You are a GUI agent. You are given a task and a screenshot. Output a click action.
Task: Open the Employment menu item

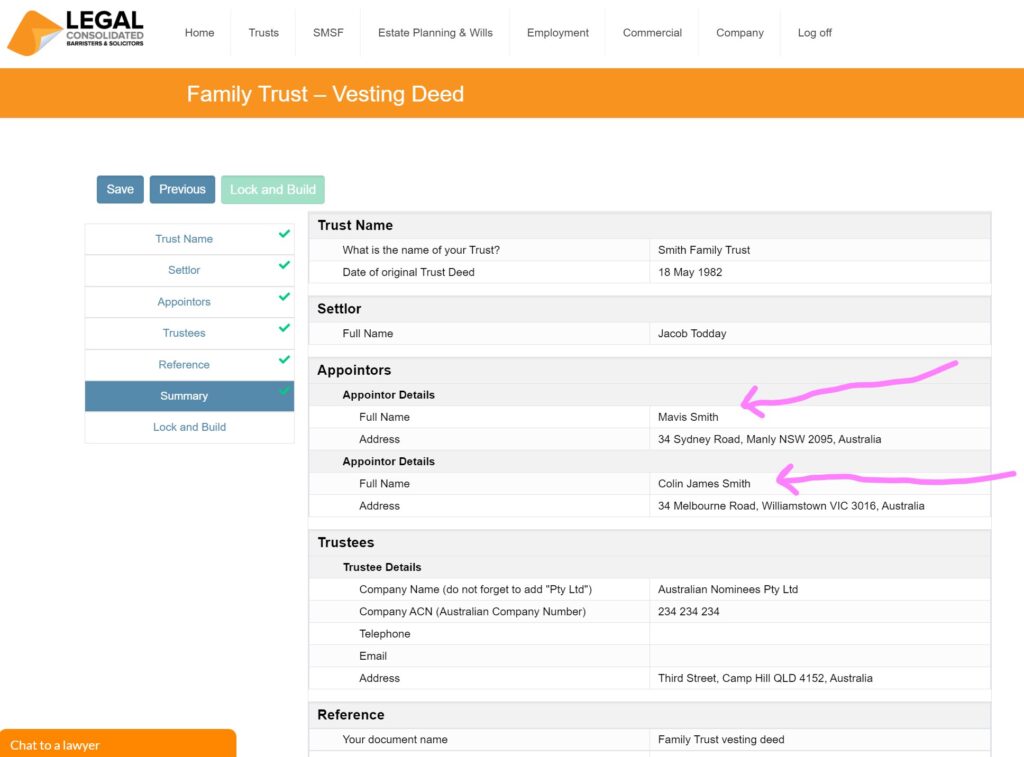[557, 32]
